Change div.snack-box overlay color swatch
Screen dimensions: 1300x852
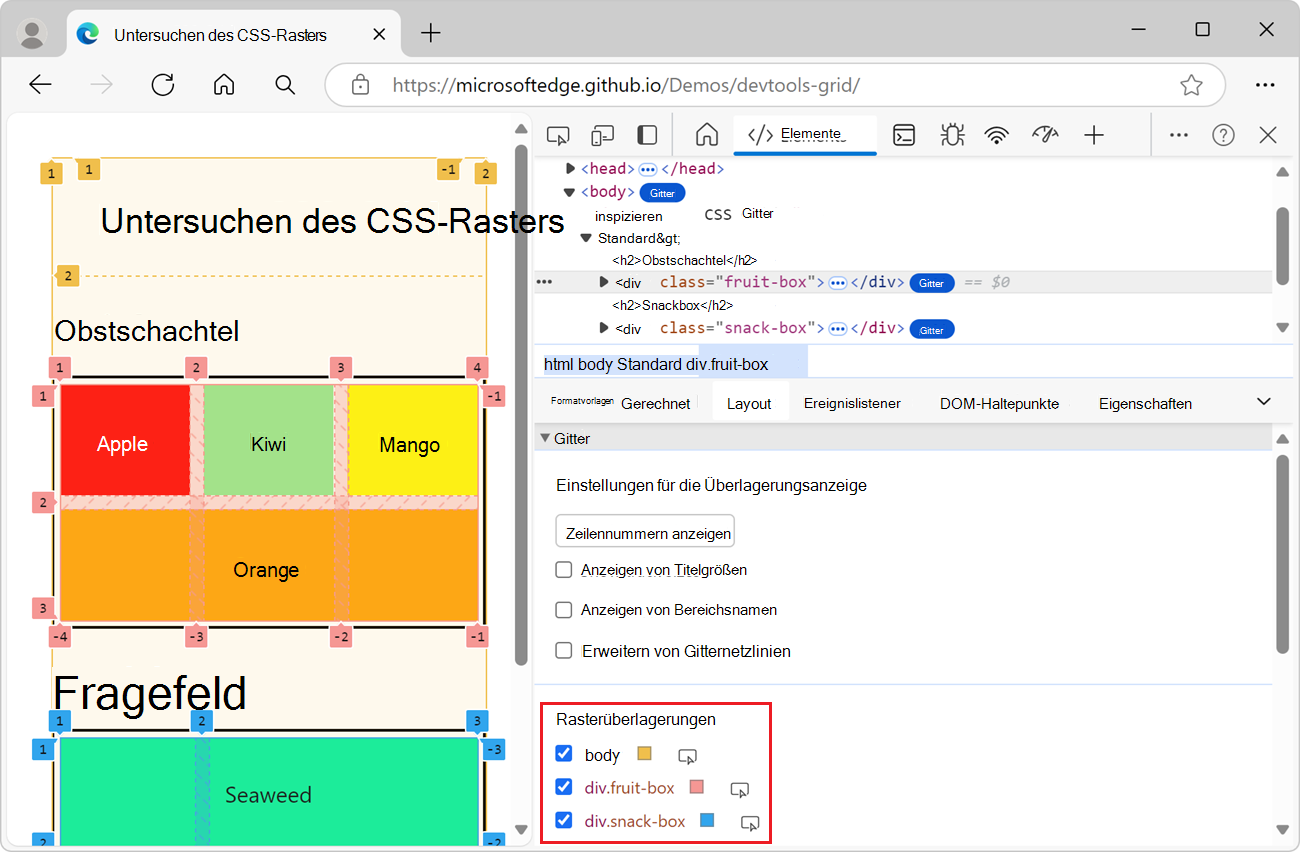point(707,820)
